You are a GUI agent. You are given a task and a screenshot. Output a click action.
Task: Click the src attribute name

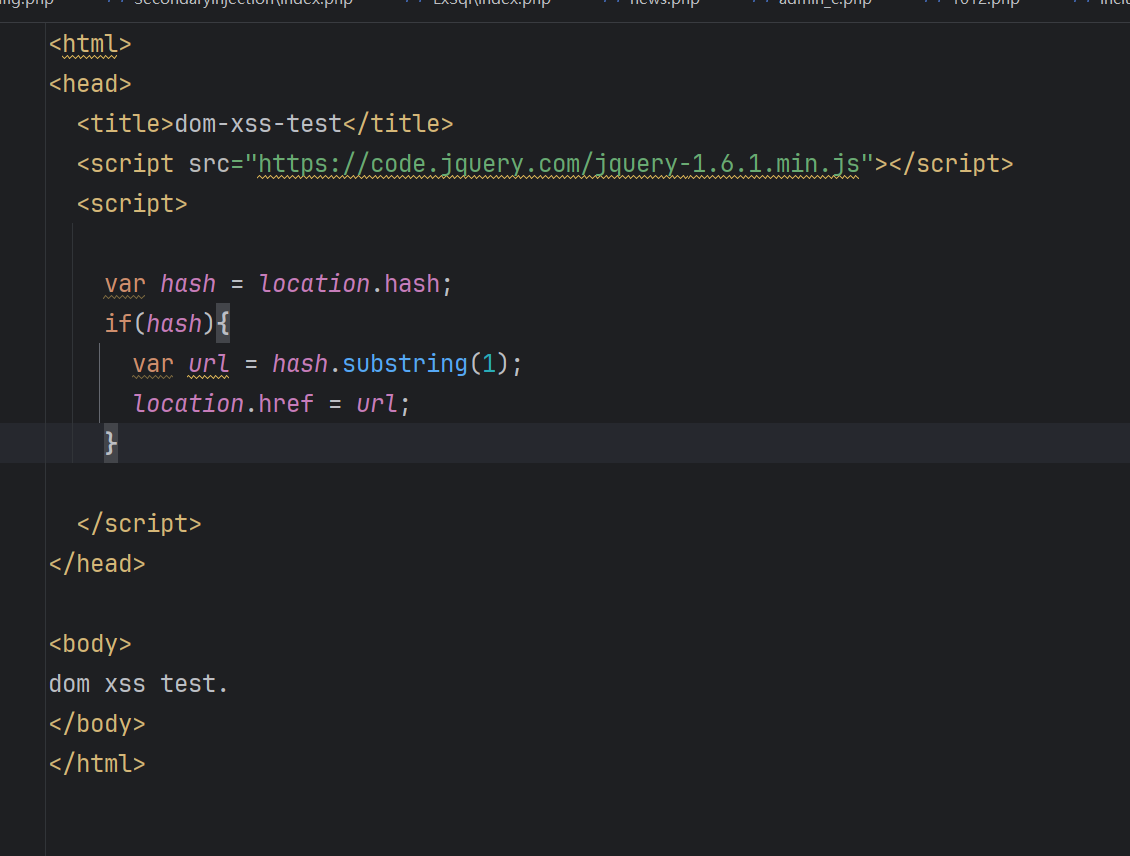point(209,164)
